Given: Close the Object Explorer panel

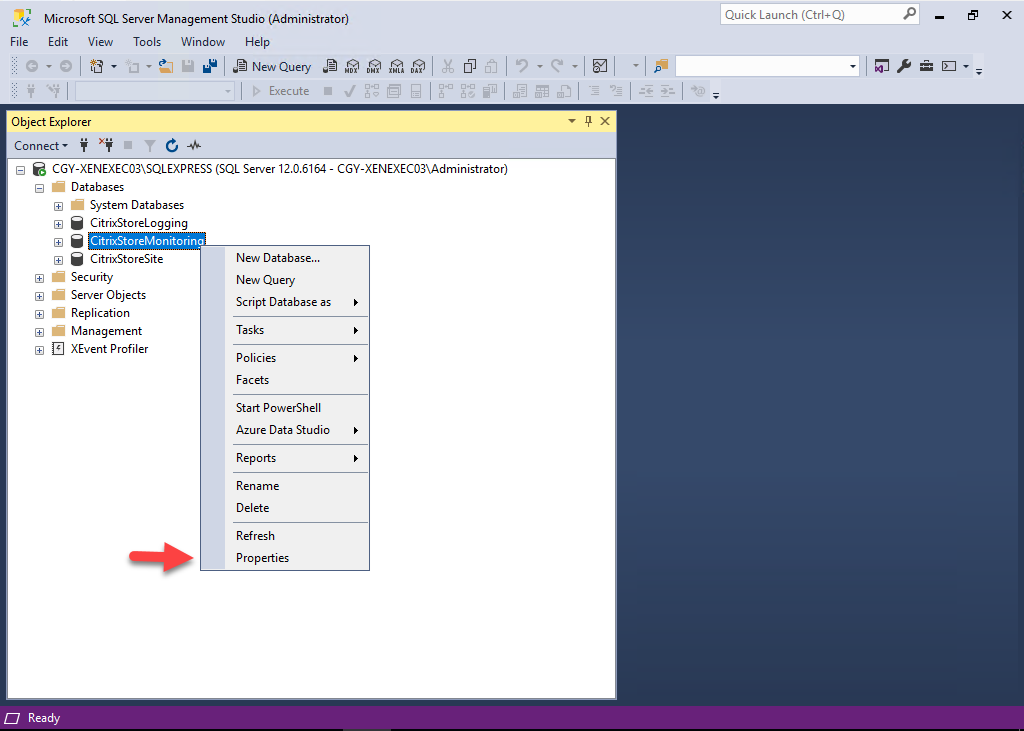Looking at the screenshot, I should tap(605, 121).
